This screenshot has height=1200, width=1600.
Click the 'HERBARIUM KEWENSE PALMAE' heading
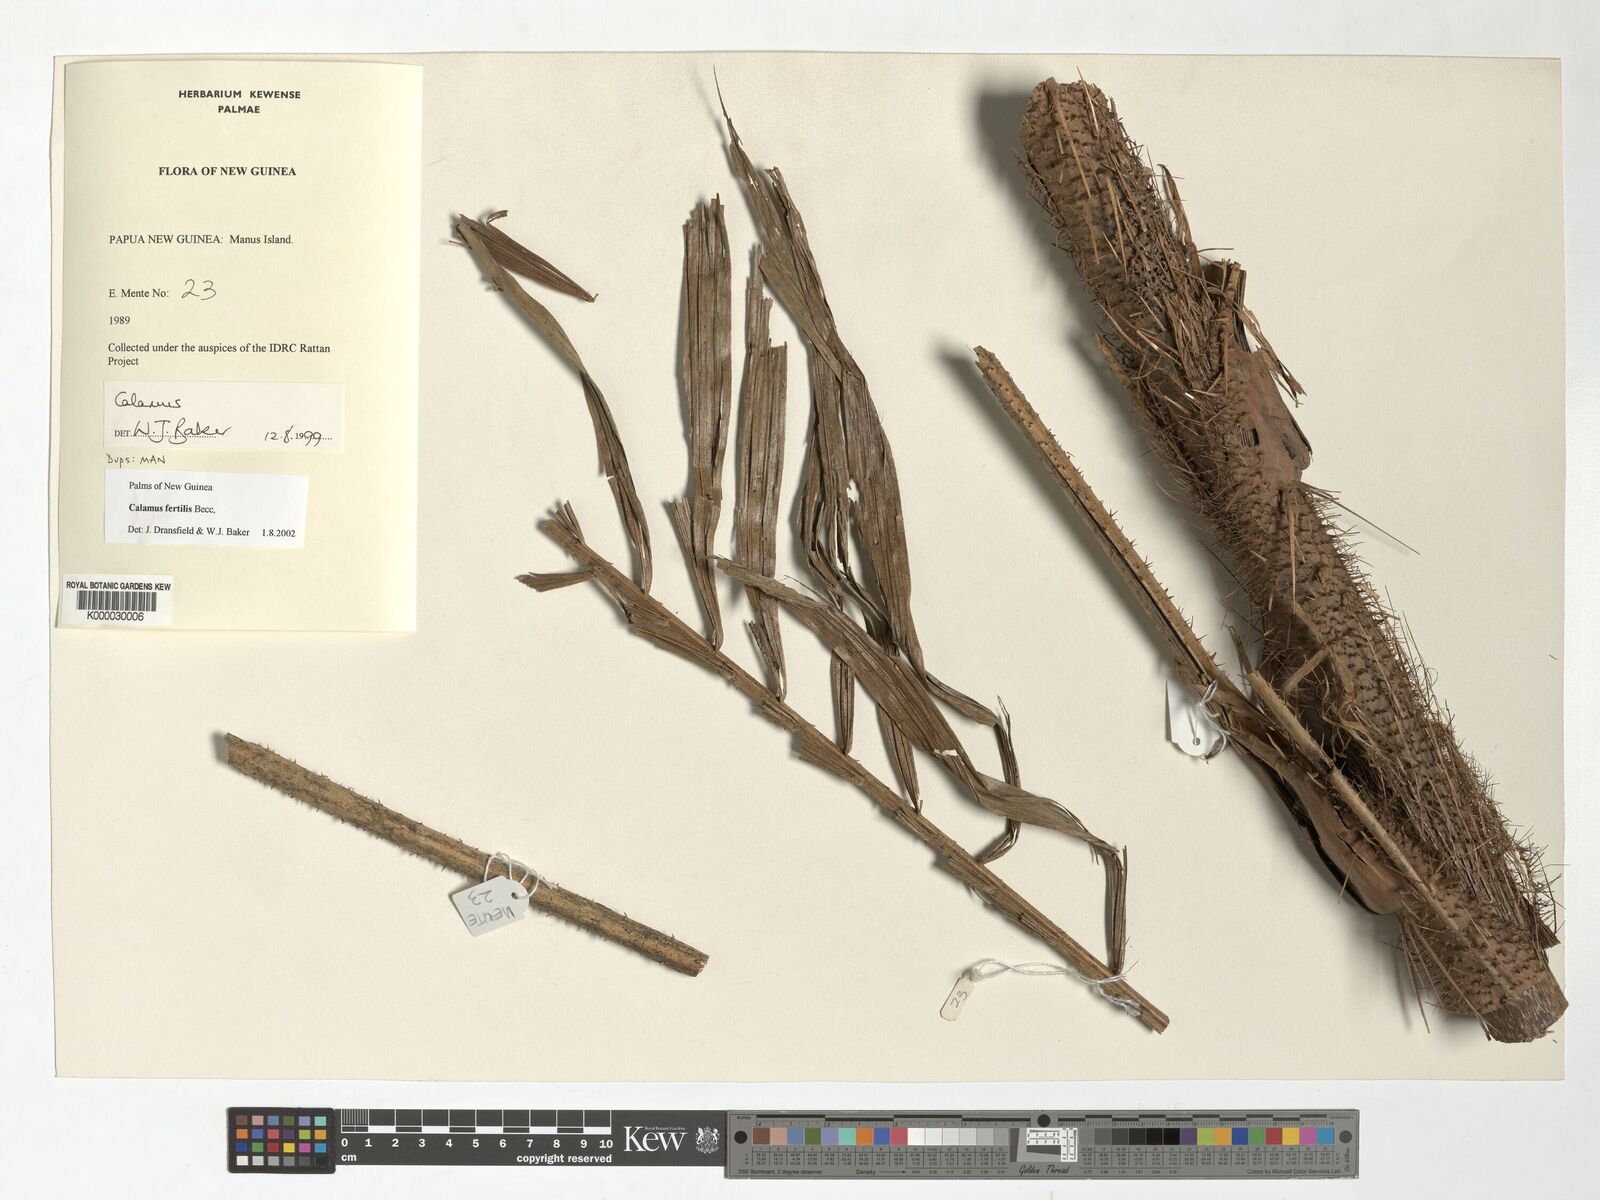[x=239, y=101]
